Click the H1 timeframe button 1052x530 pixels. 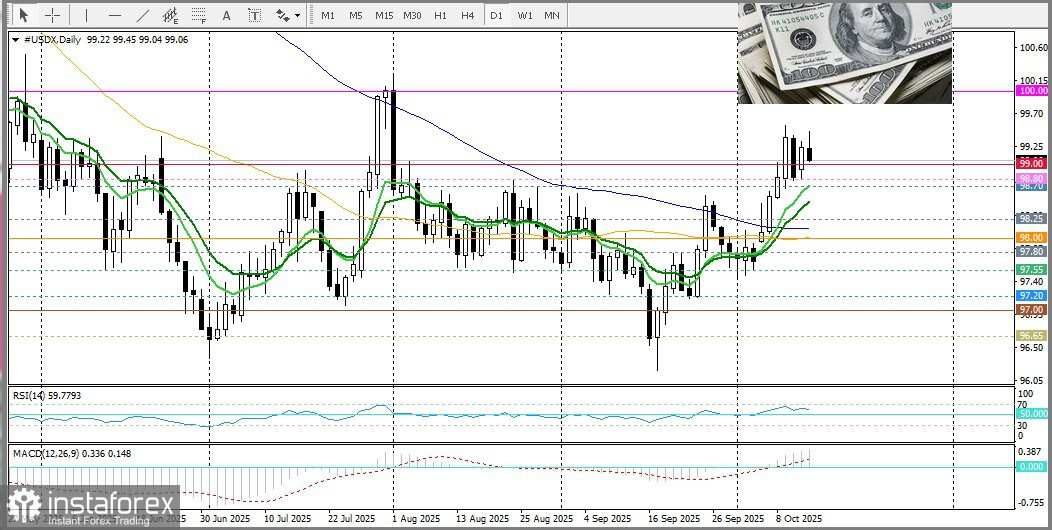[x=440, y=15]
